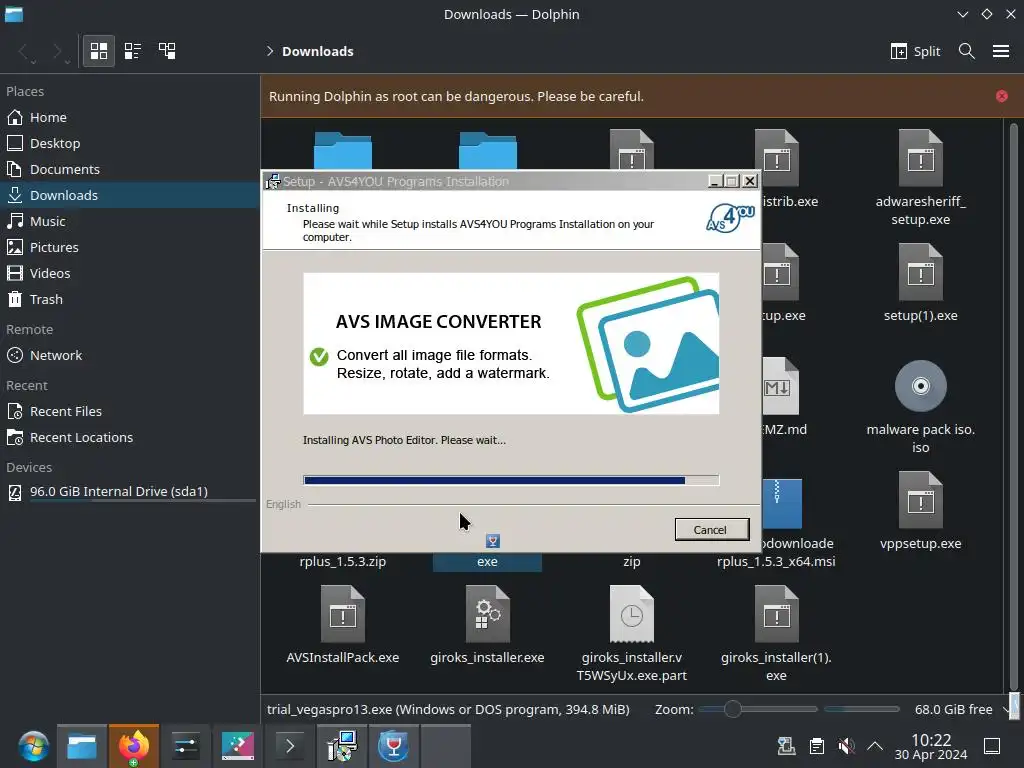Open Dolphin title bar window icon
Viewport: 1024px width, 768px height.
[14, 14]
